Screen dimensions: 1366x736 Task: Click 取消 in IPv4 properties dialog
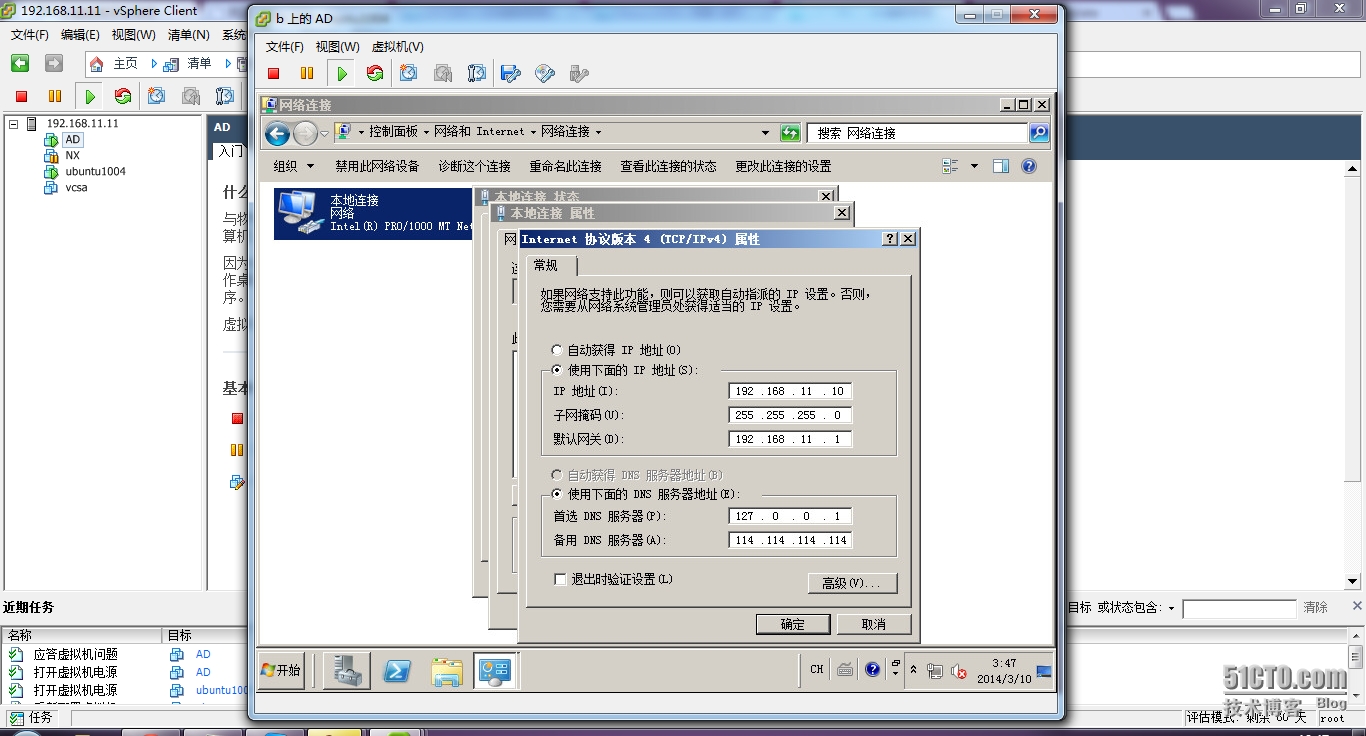tap(874, 624)
